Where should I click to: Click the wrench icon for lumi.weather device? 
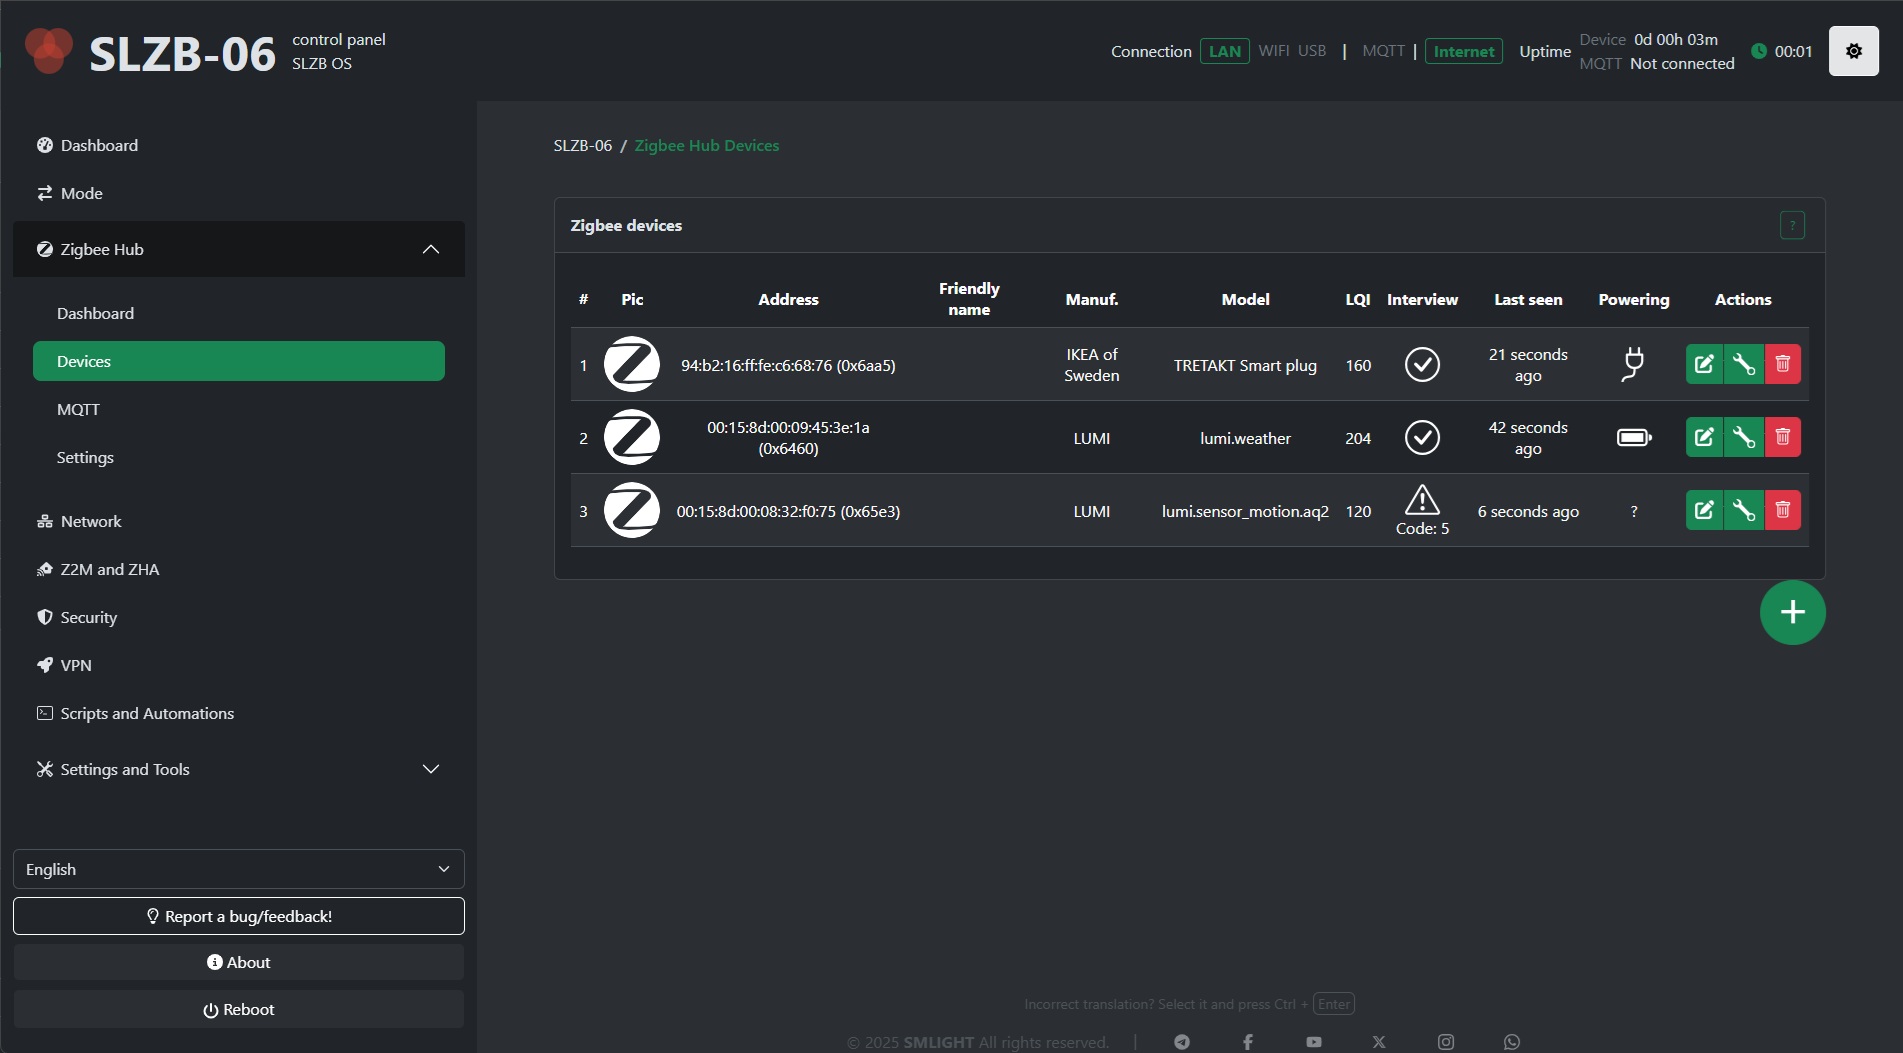(x=1743, y=437)
